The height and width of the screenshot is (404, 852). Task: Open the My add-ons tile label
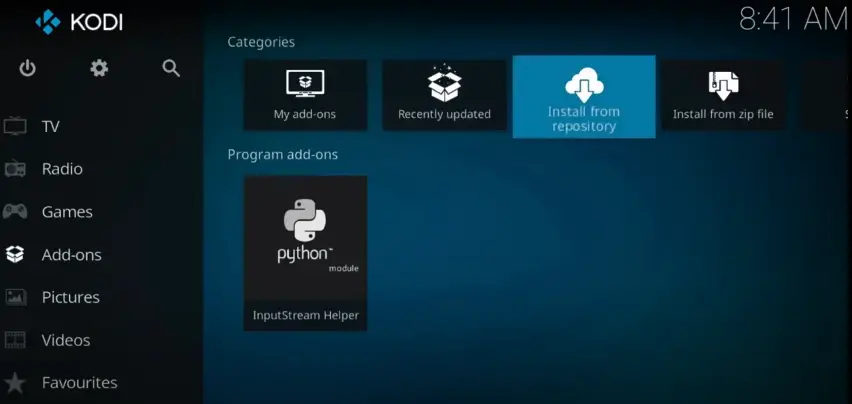point(305,115)
